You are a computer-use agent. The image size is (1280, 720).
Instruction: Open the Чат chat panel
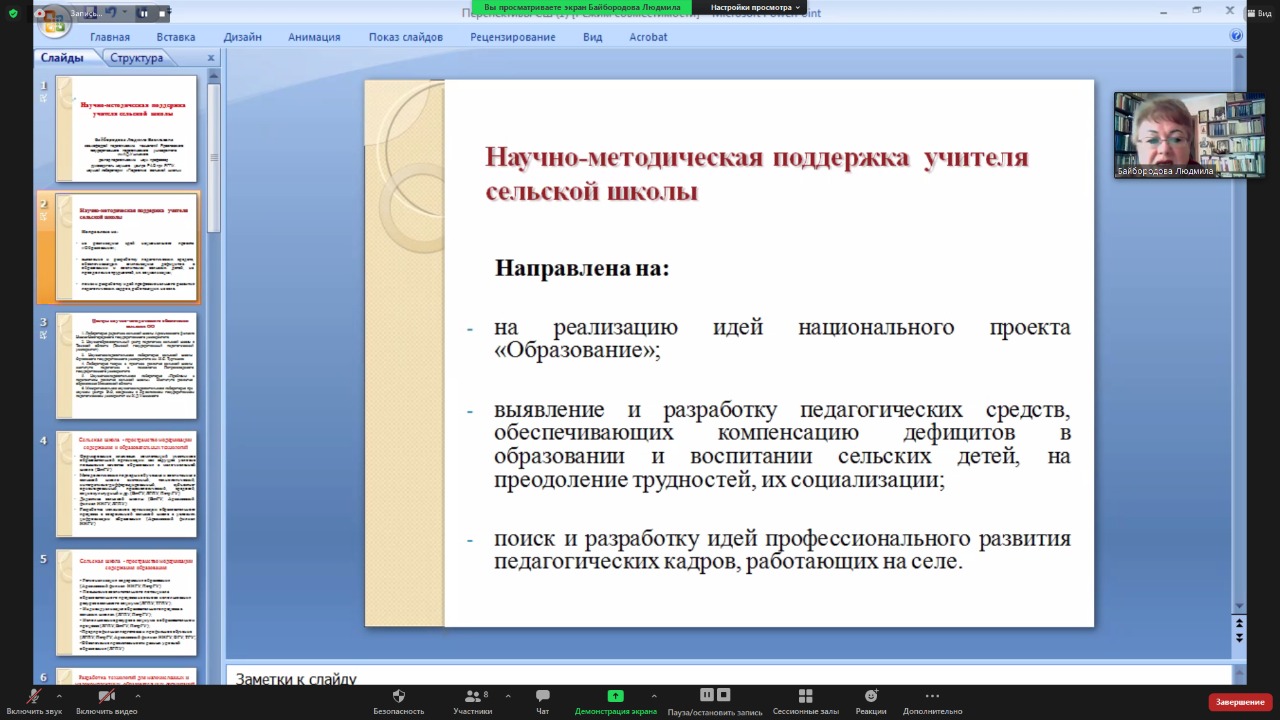click(x=542, y=697)
